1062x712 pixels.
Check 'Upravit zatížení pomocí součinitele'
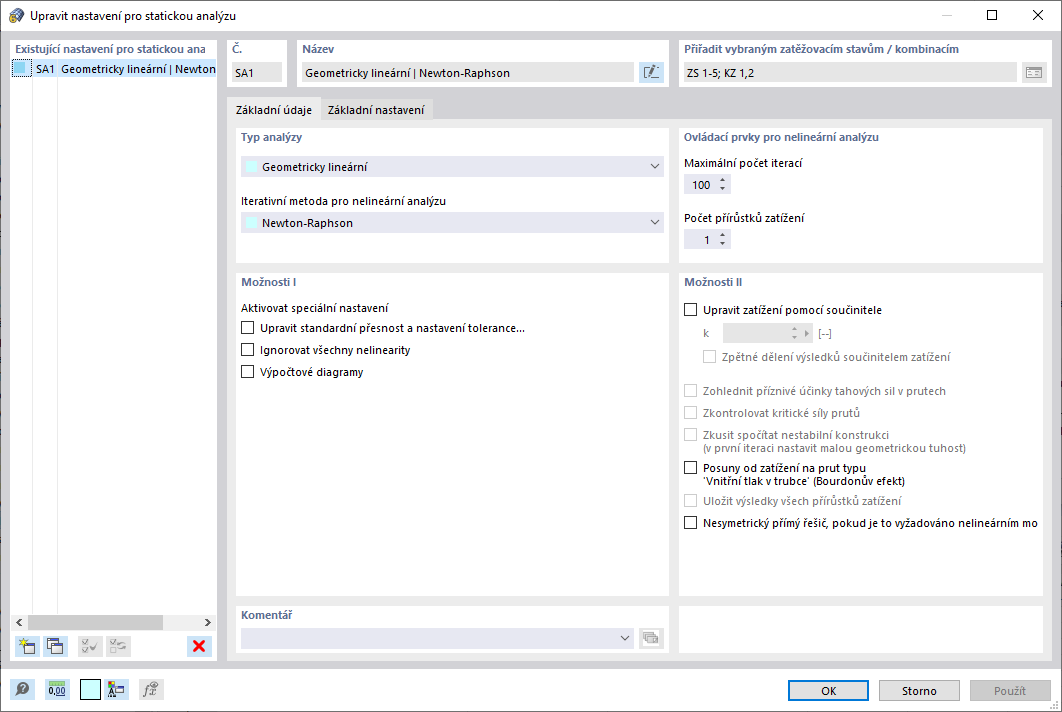tap(690, 310)
